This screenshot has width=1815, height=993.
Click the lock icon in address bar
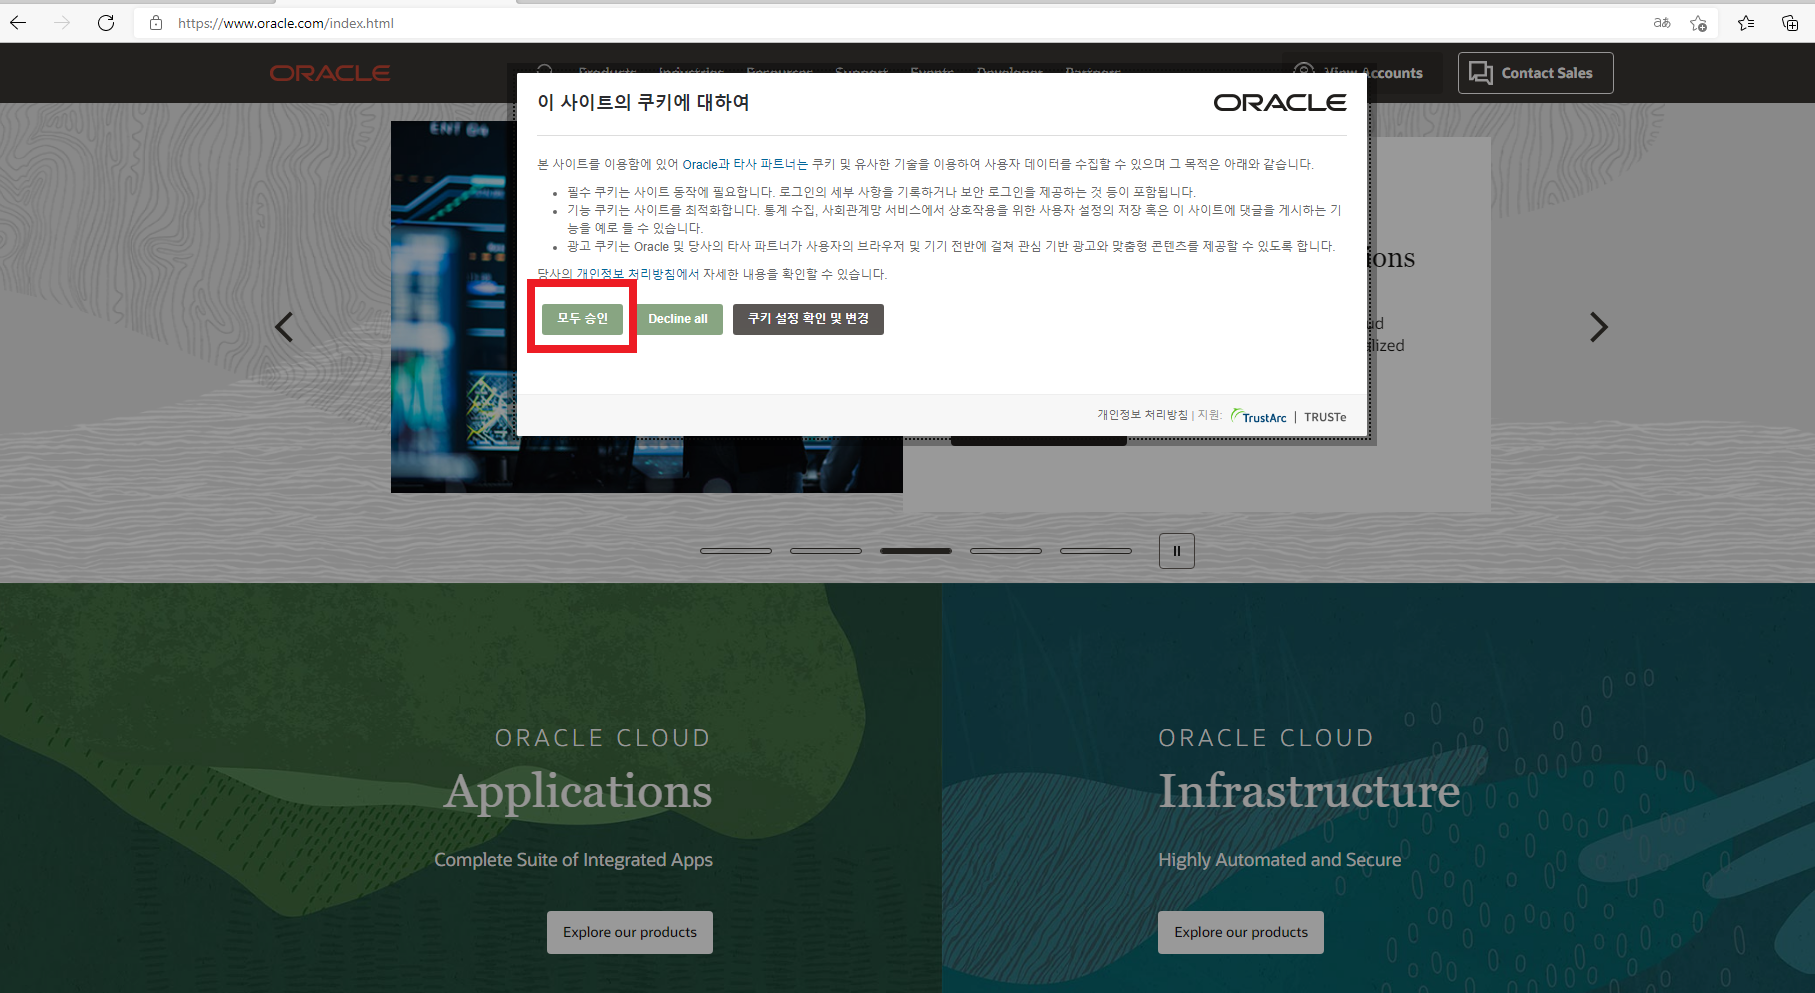tap(156, 23)
